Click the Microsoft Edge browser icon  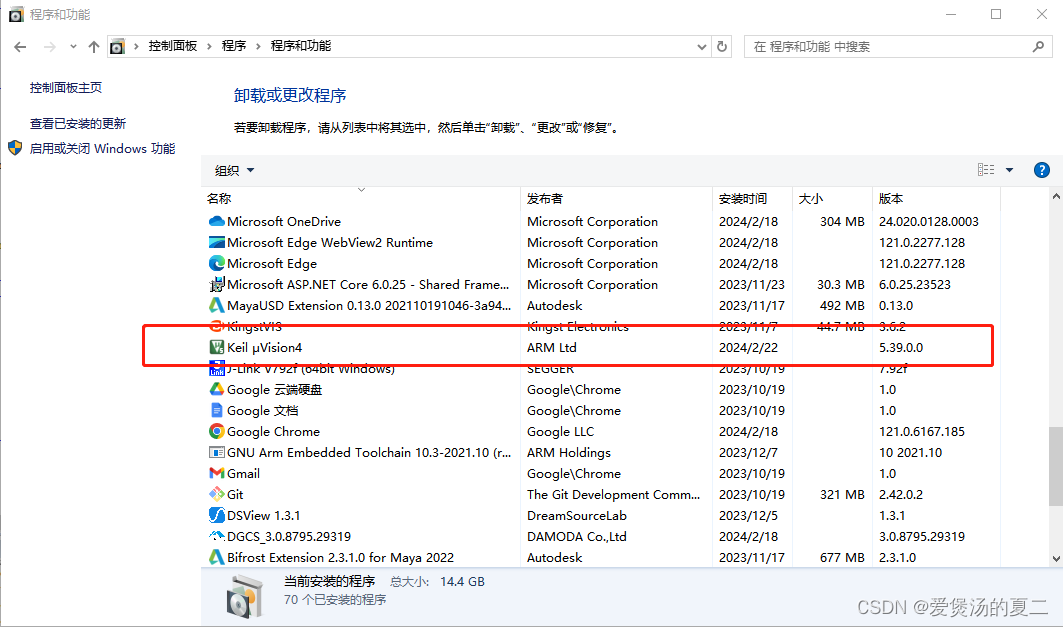tap(216, 264)
